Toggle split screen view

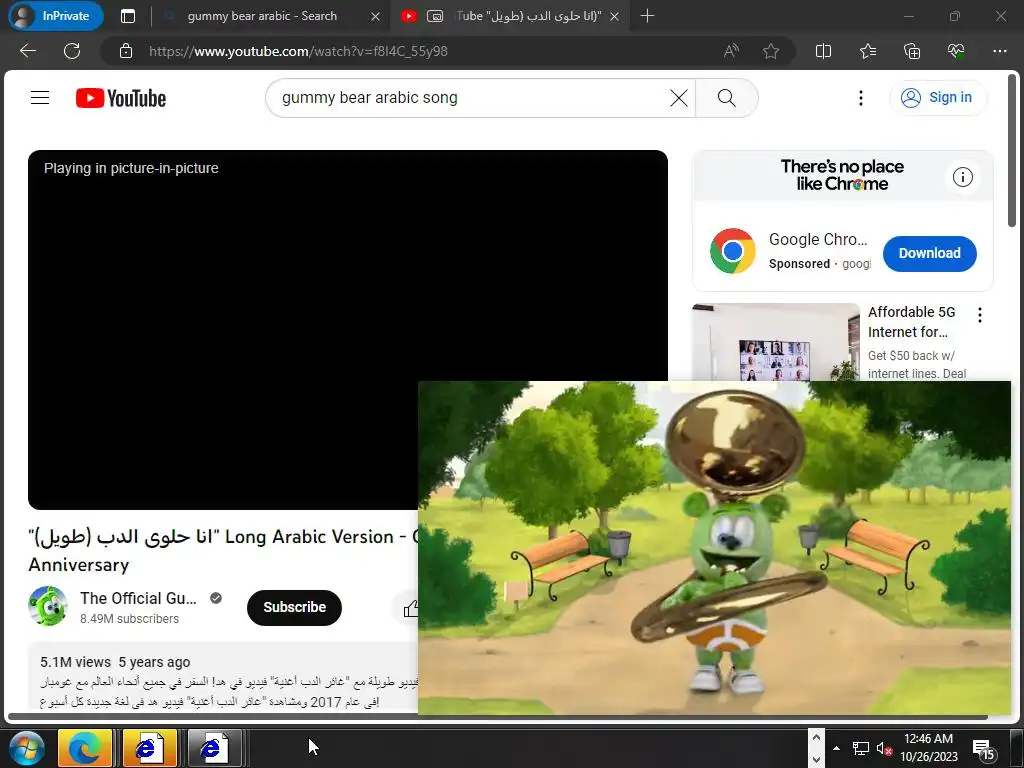tap(824, 51)
